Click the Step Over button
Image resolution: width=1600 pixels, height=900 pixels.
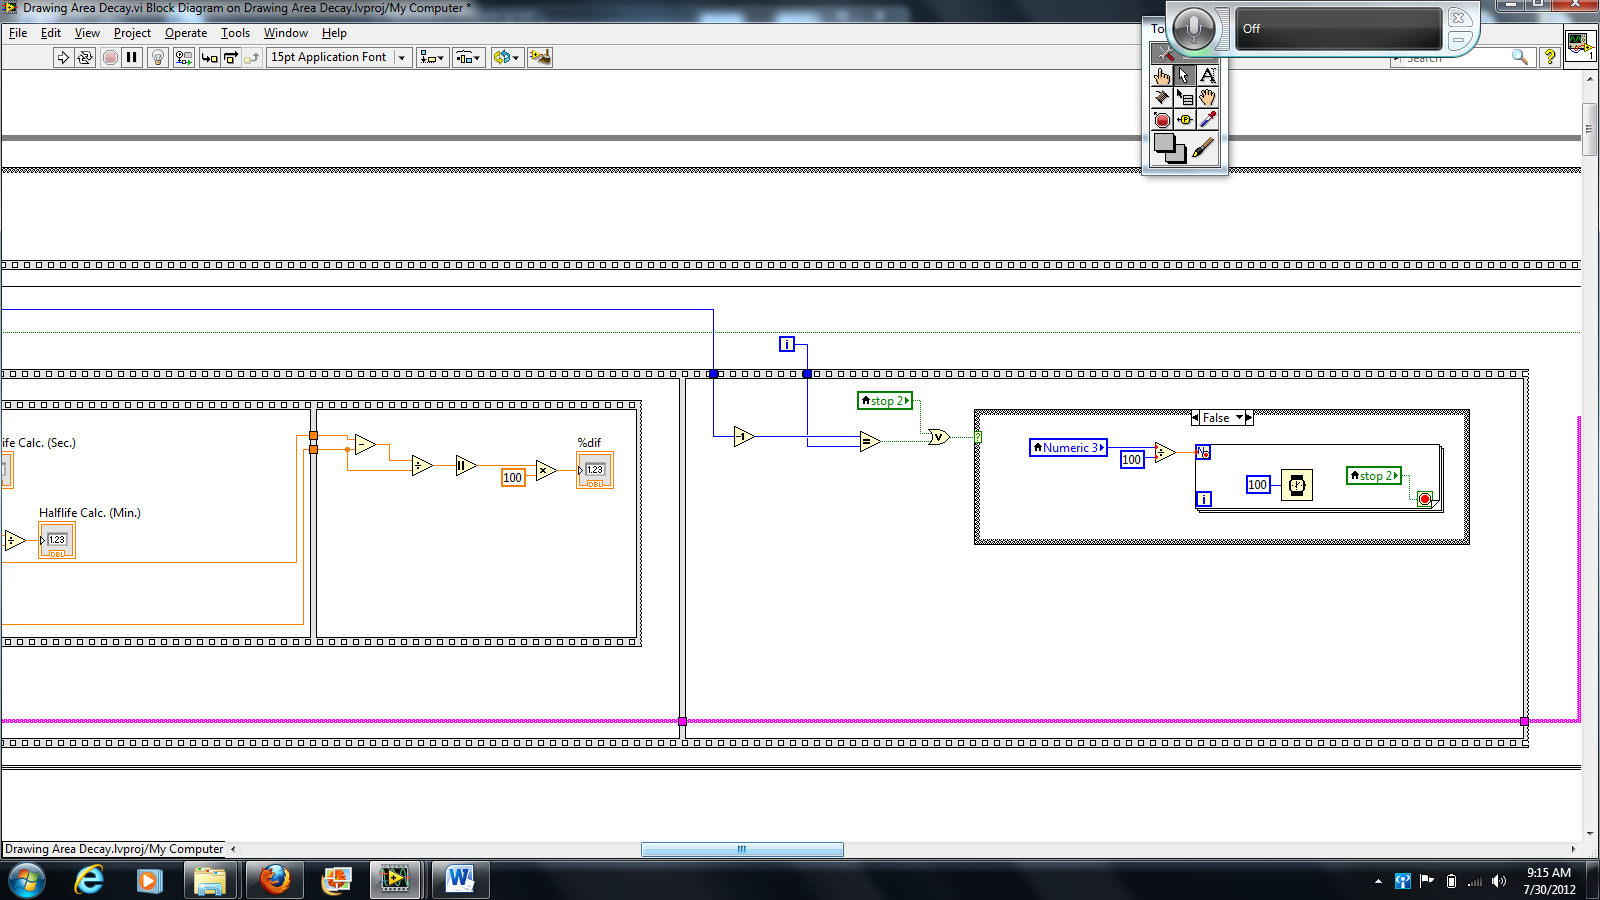(x=231, y=57)
